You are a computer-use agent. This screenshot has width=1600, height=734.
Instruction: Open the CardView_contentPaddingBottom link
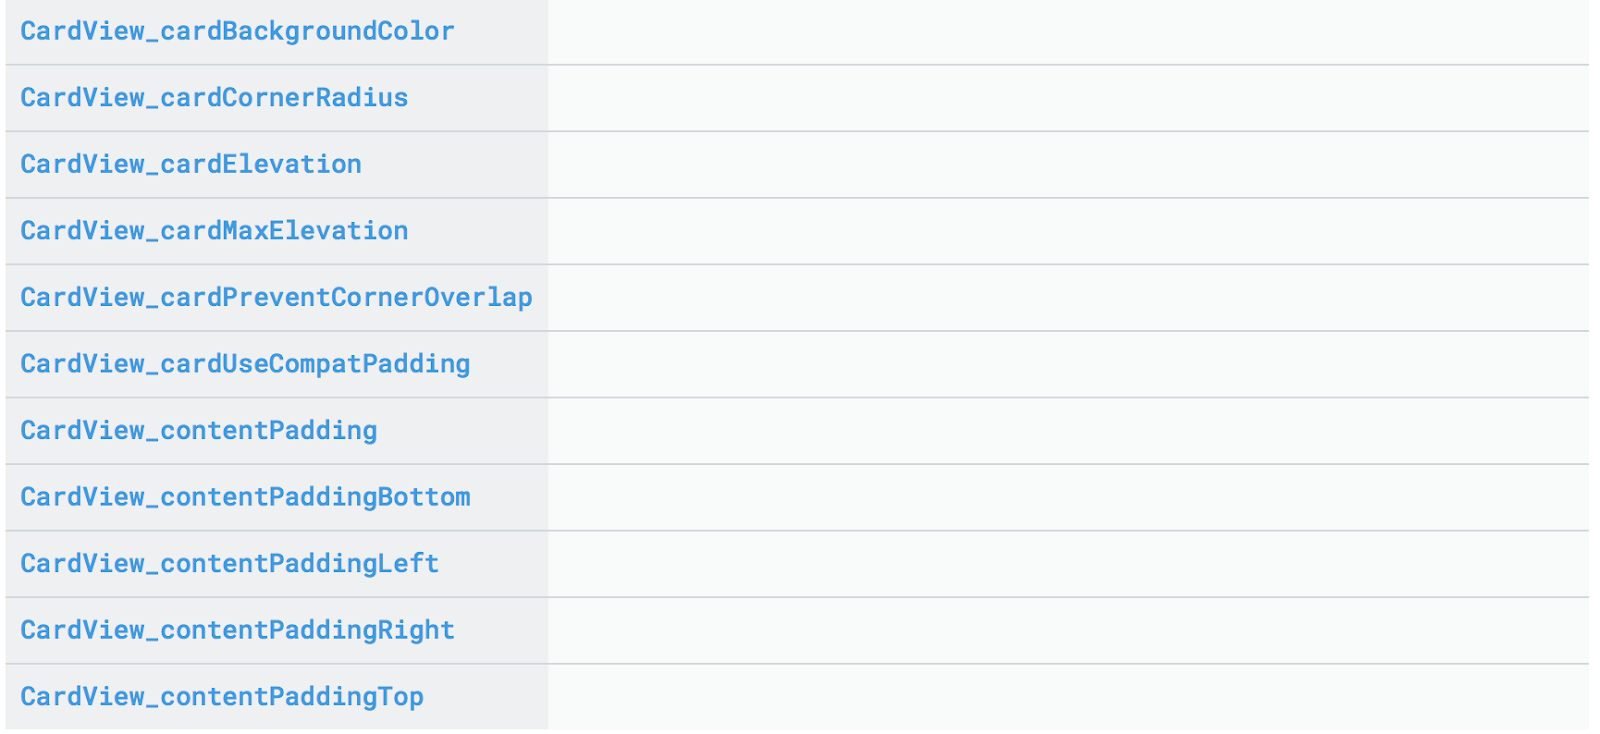coord(245,497)
